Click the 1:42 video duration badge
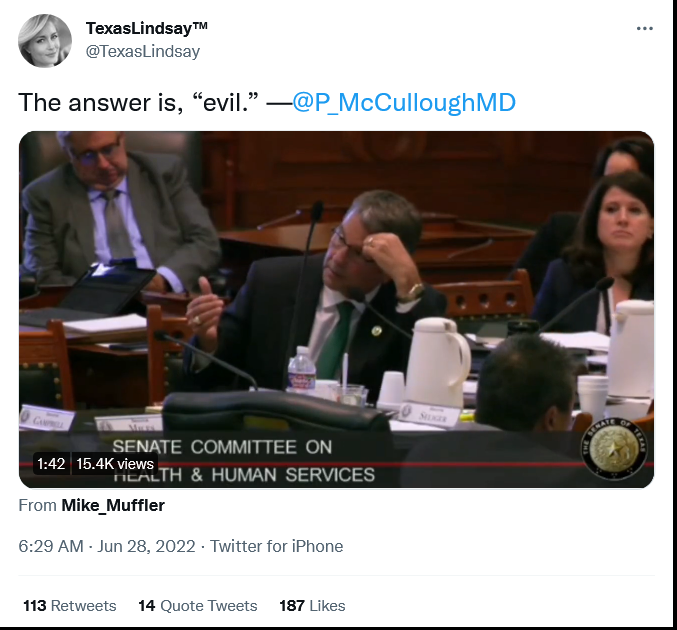This screenshot has height=630, width=677. point(51,463)
